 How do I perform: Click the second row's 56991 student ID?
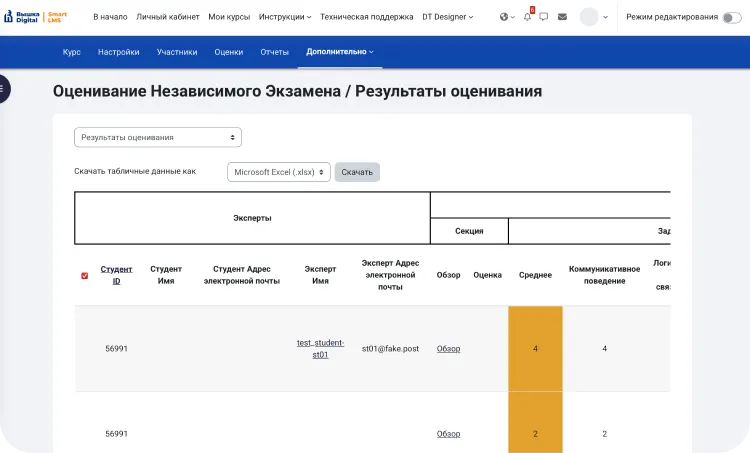[116, 434]
